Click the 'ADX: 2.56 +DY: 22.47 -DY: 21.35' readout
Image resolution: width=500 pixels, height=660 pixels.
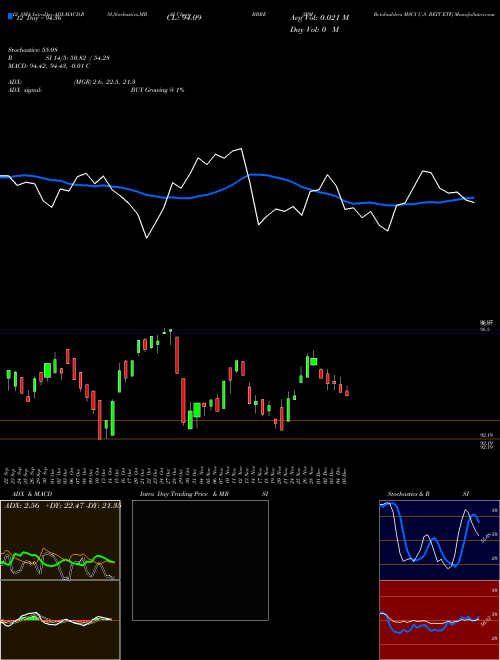coord(63,506)
